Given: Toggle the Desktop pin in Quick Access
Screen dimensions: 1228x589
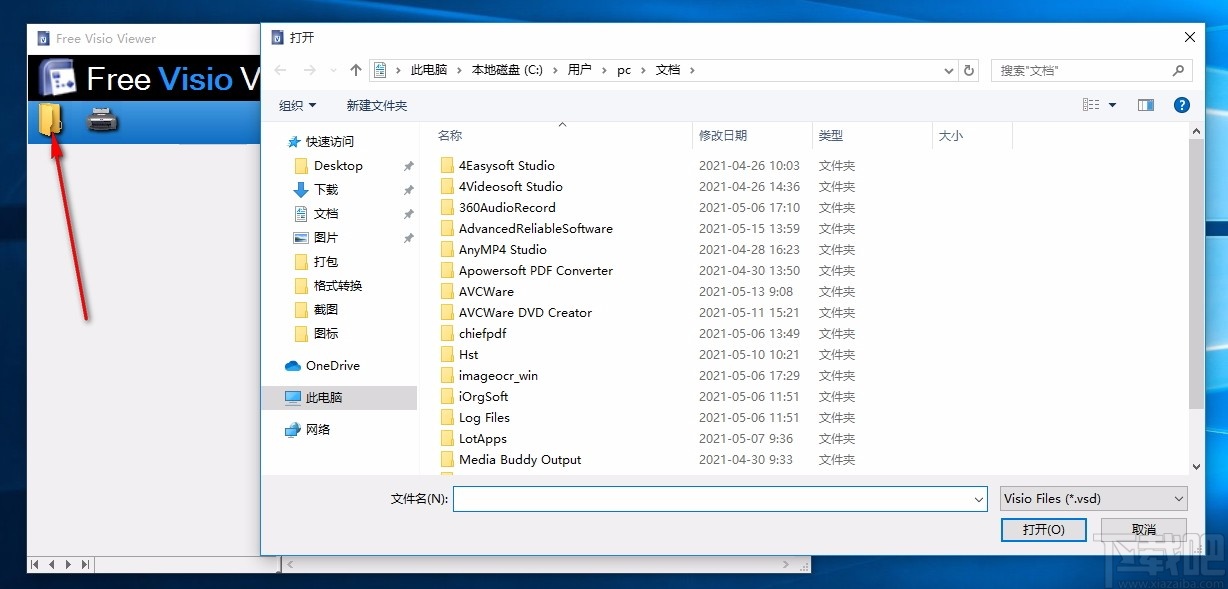Looking at the screenshot, I should (x=408, y=165).
